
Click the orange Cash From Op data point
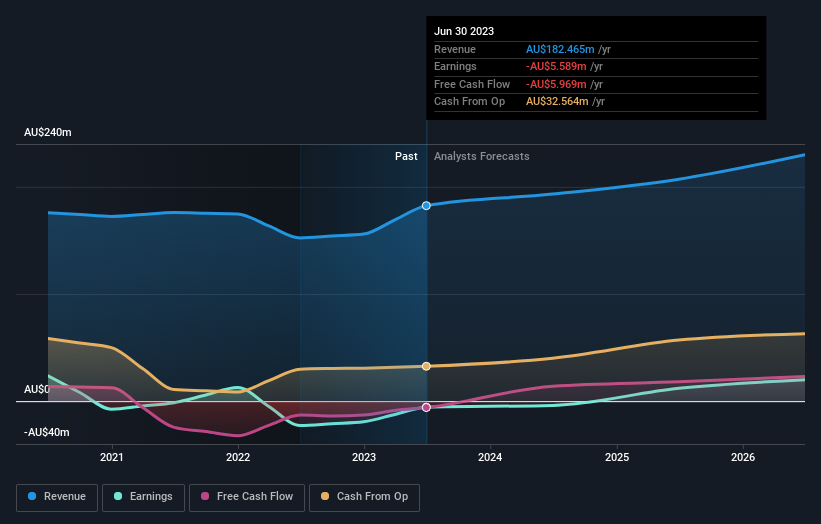tap(426, 366)
